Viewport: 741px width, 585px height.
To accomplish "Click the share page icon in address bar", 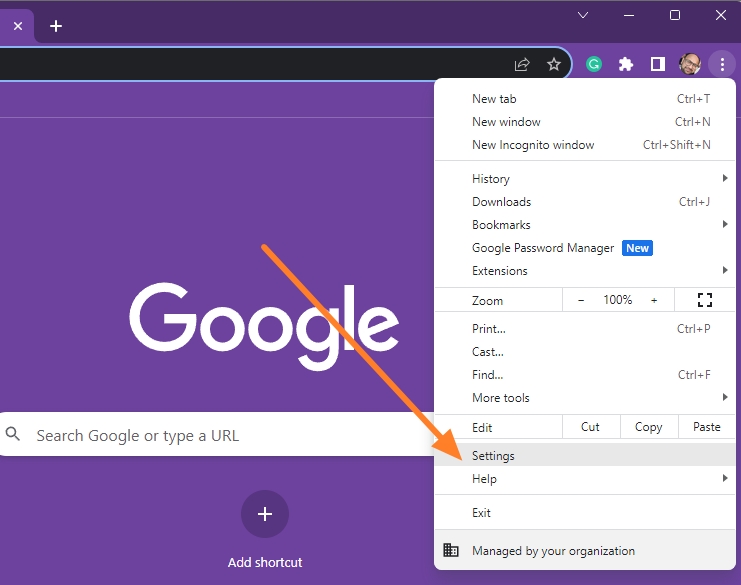I will pos(522,64).
